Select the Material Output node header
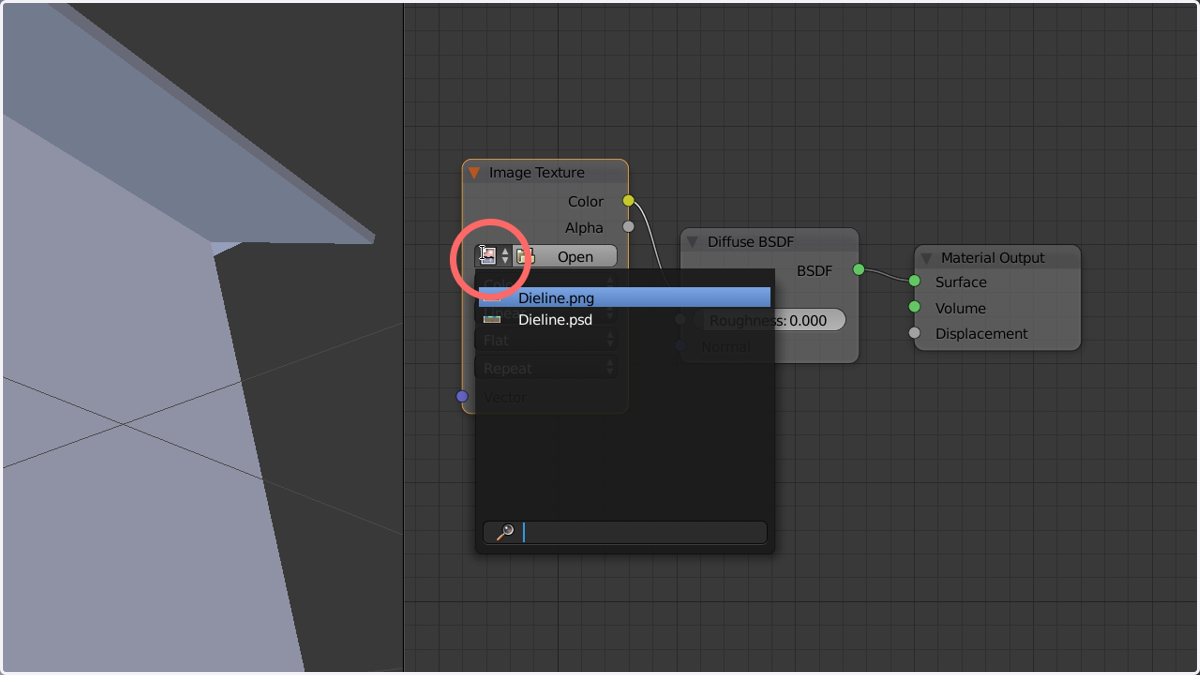The width and height of the screenshot is (1200, 675). 997,258
